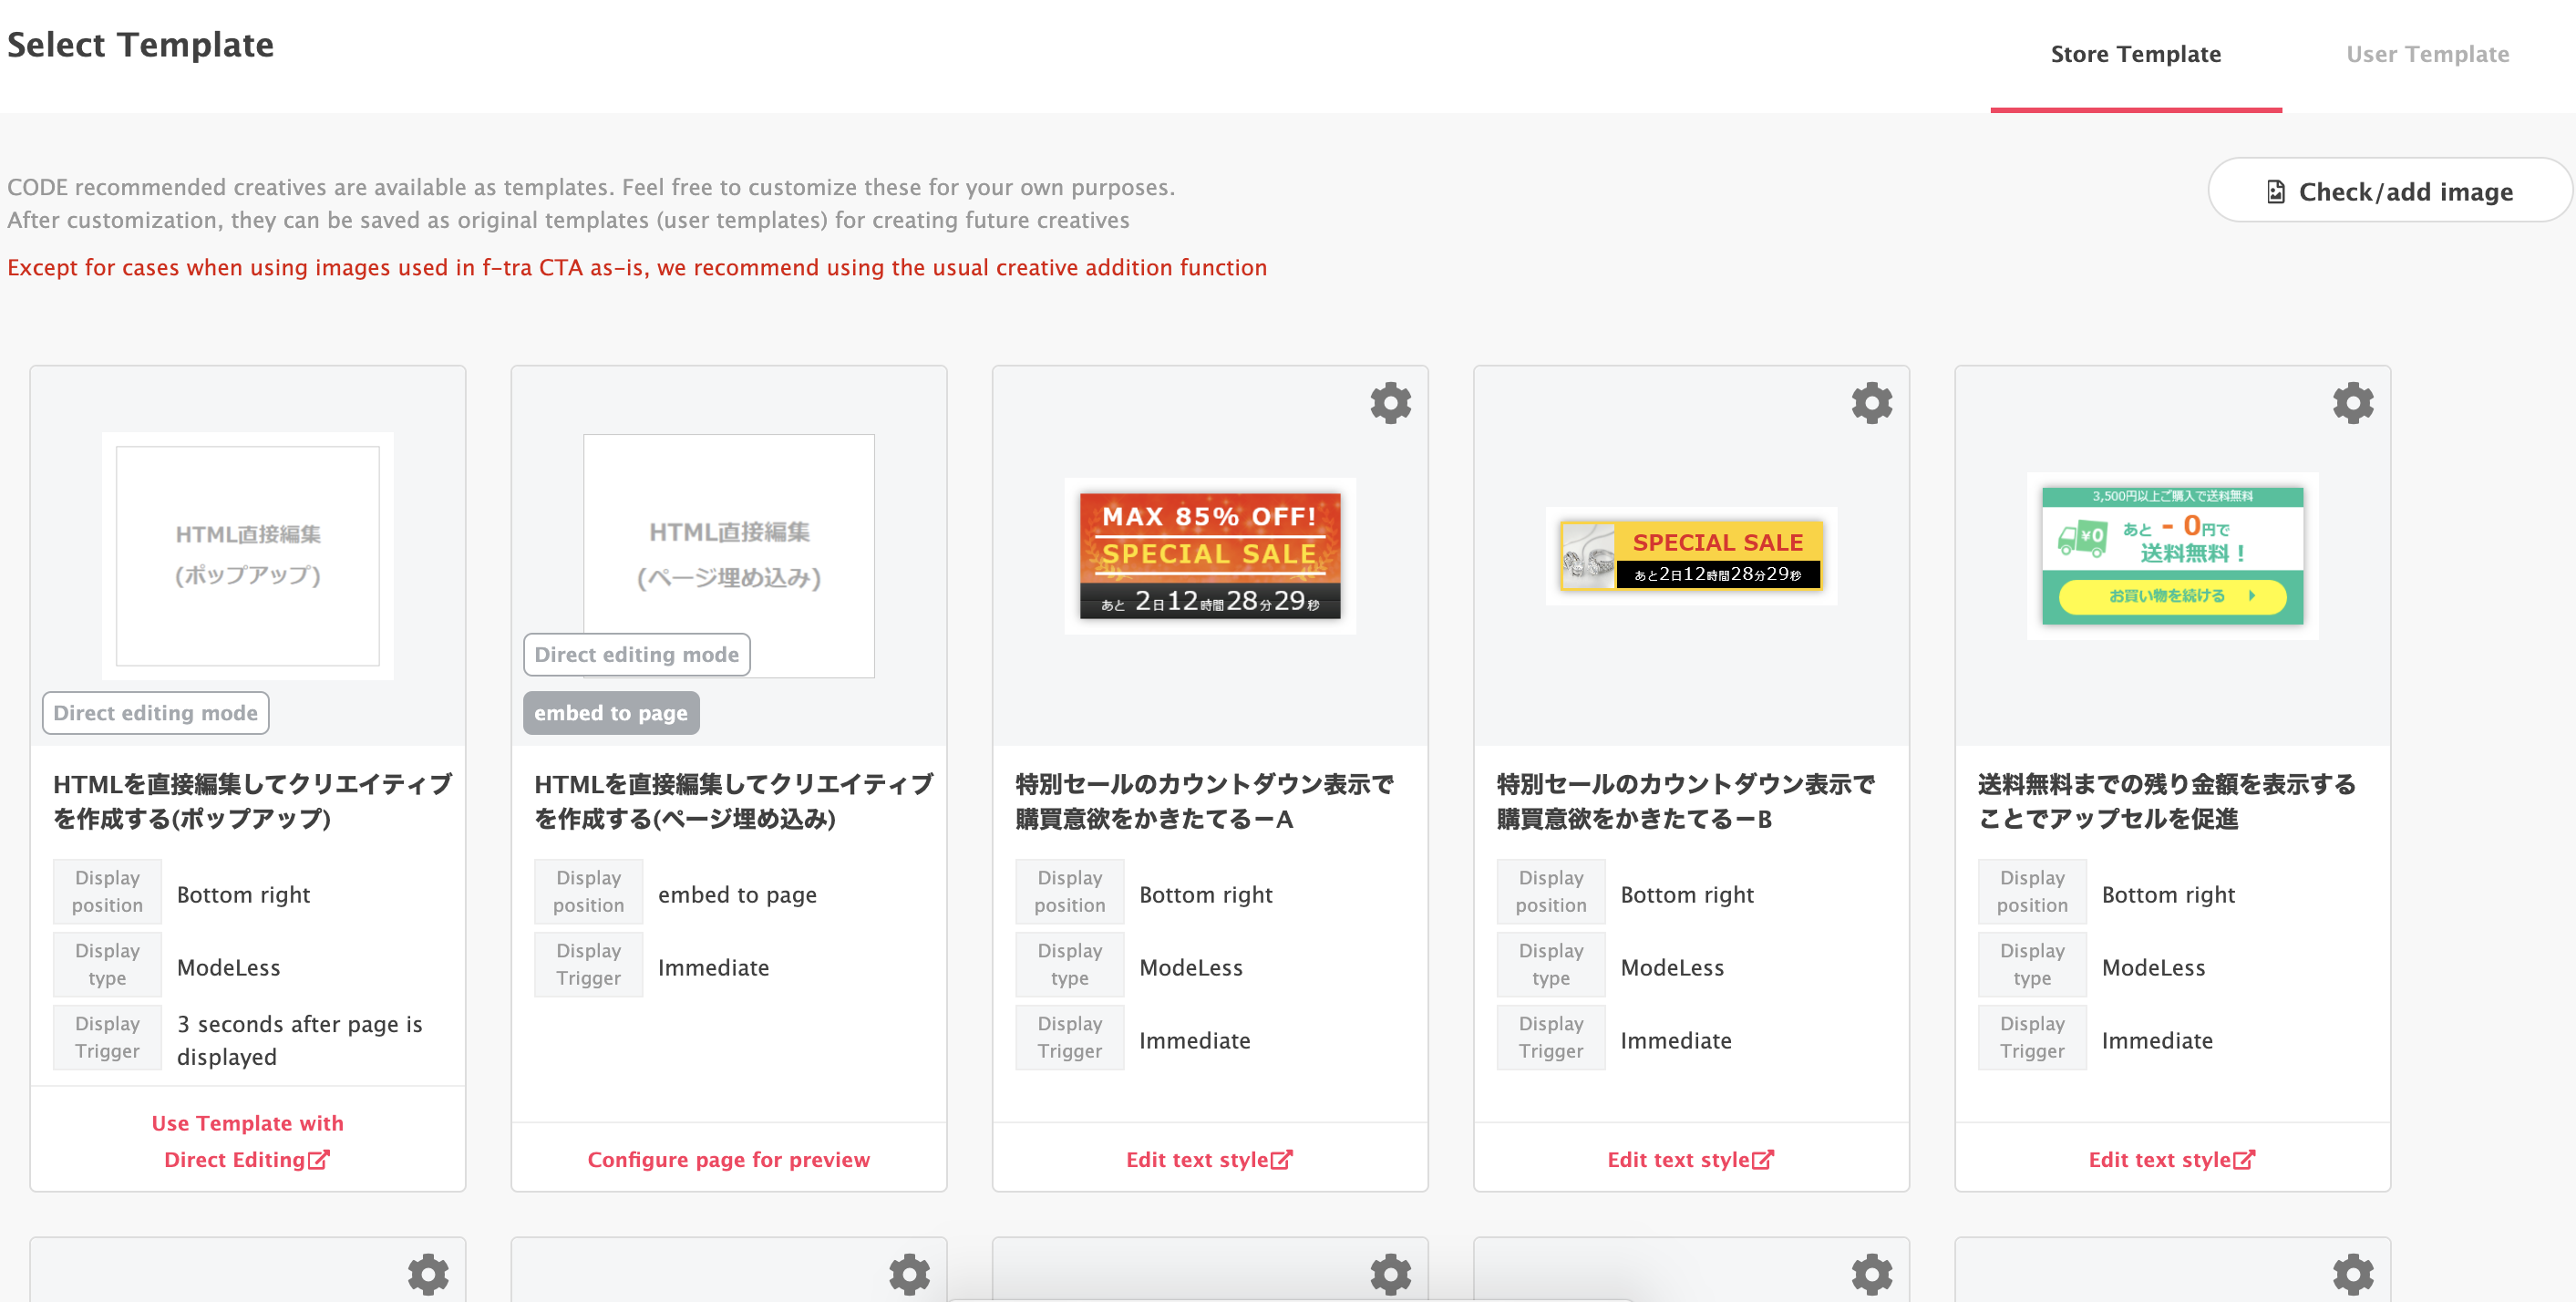The height and width of the screenshot is (1302, 2576).
Task: Click gear icon on free shipping card
Action: click(x=2352, y=403)
